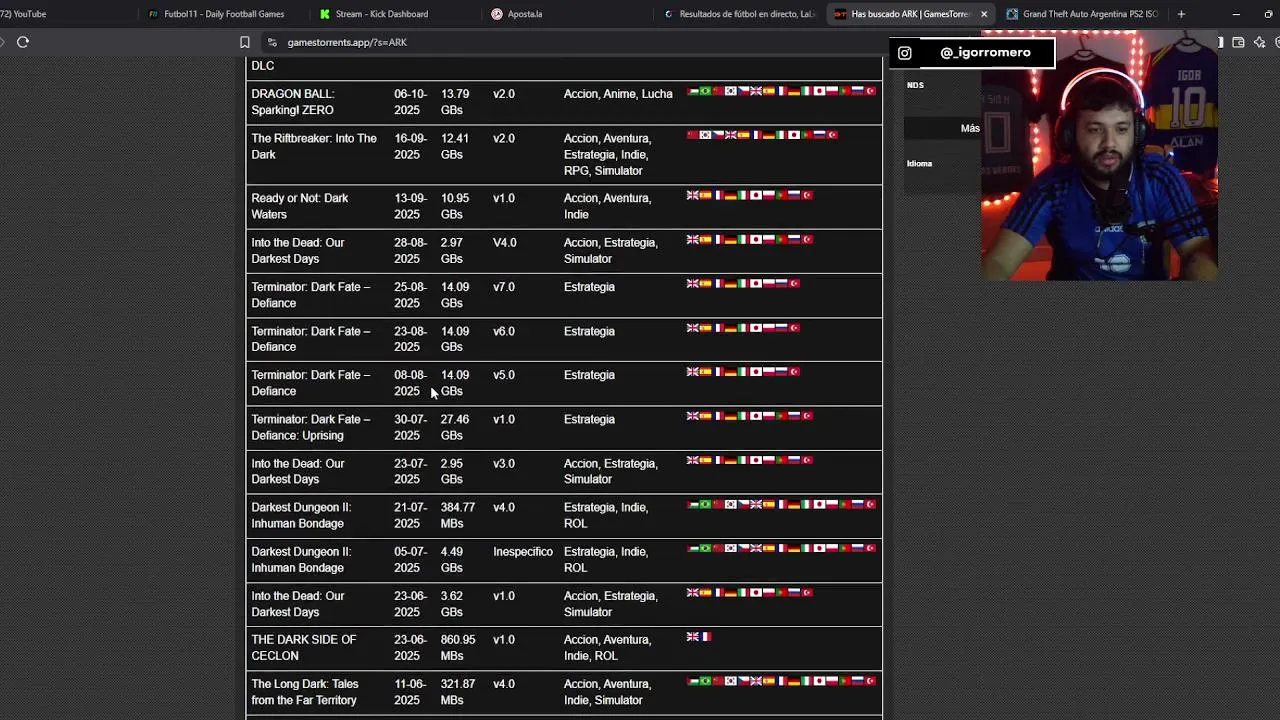The height and width of the screenshot is (720, 1280).
Task: Expand the Más option in the sidebar
Action: tap(970, 128)
